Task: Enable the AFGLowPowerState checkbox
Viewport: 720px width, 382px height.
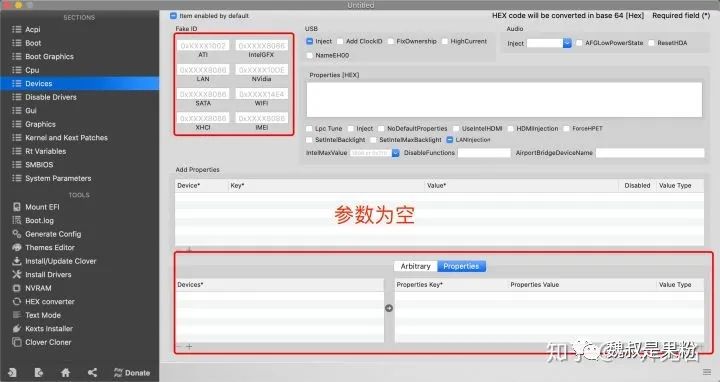Action: click(x=579, y=43)
